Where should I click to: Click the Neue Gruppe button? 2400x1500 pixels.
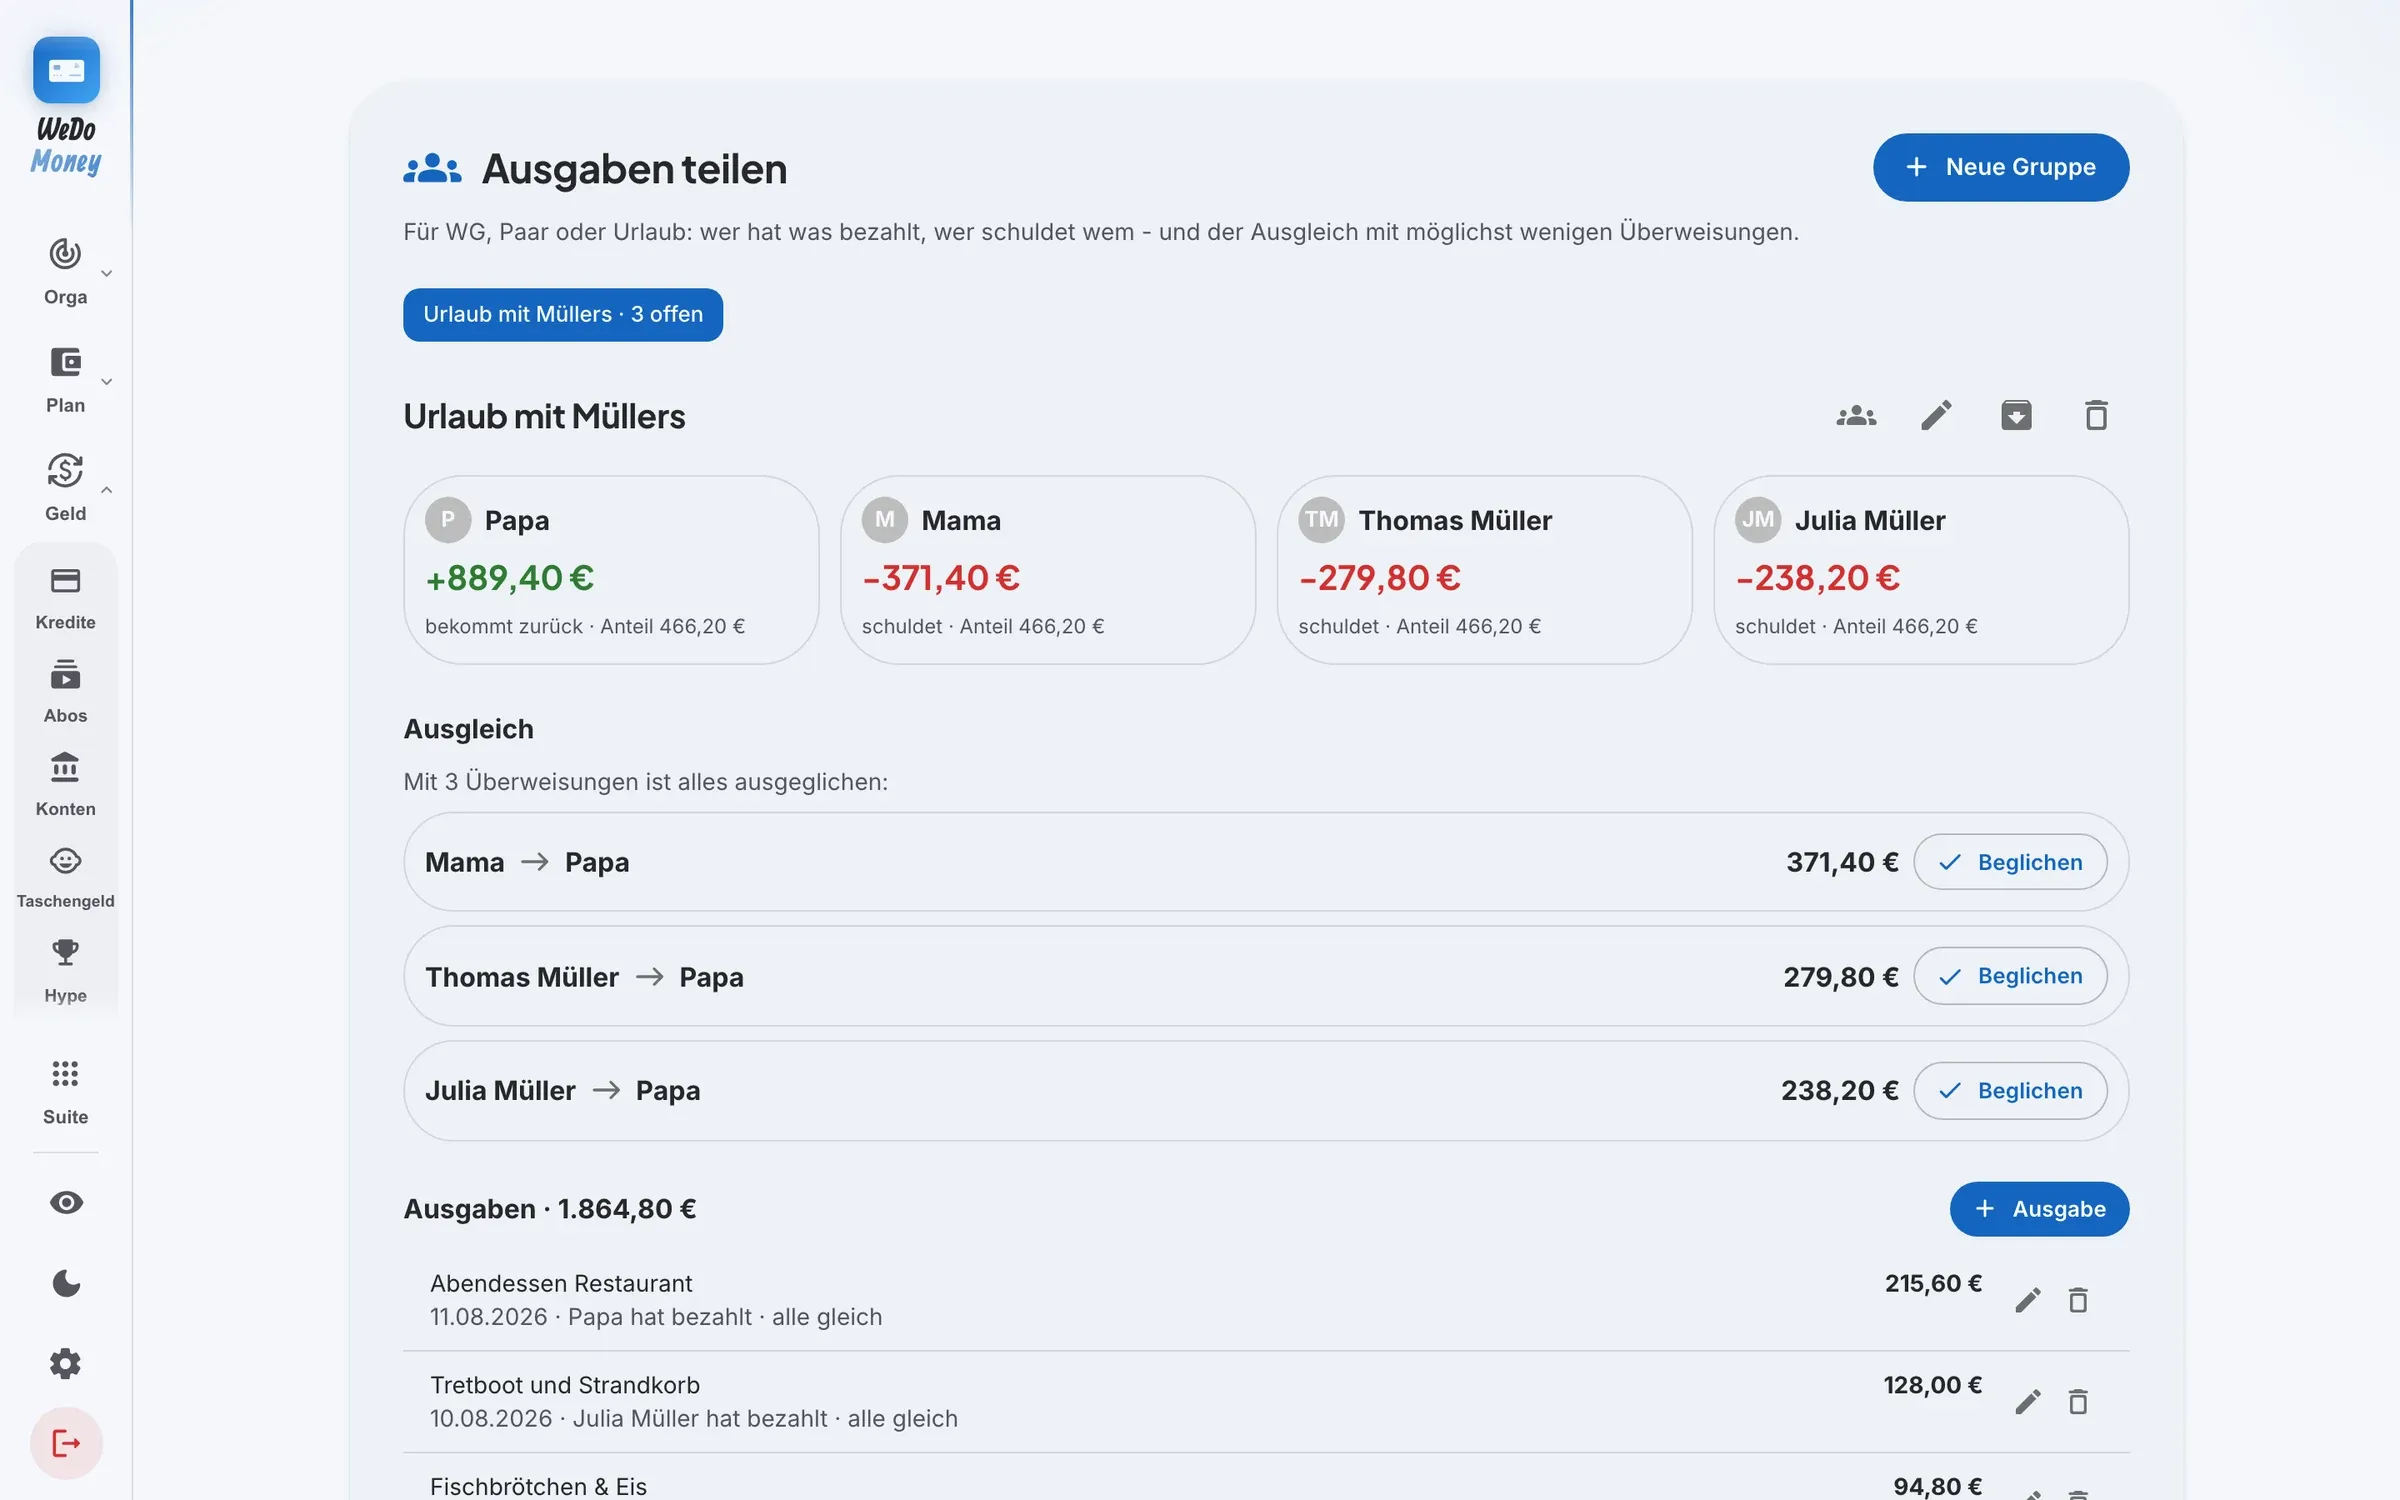coord(2000,167)
